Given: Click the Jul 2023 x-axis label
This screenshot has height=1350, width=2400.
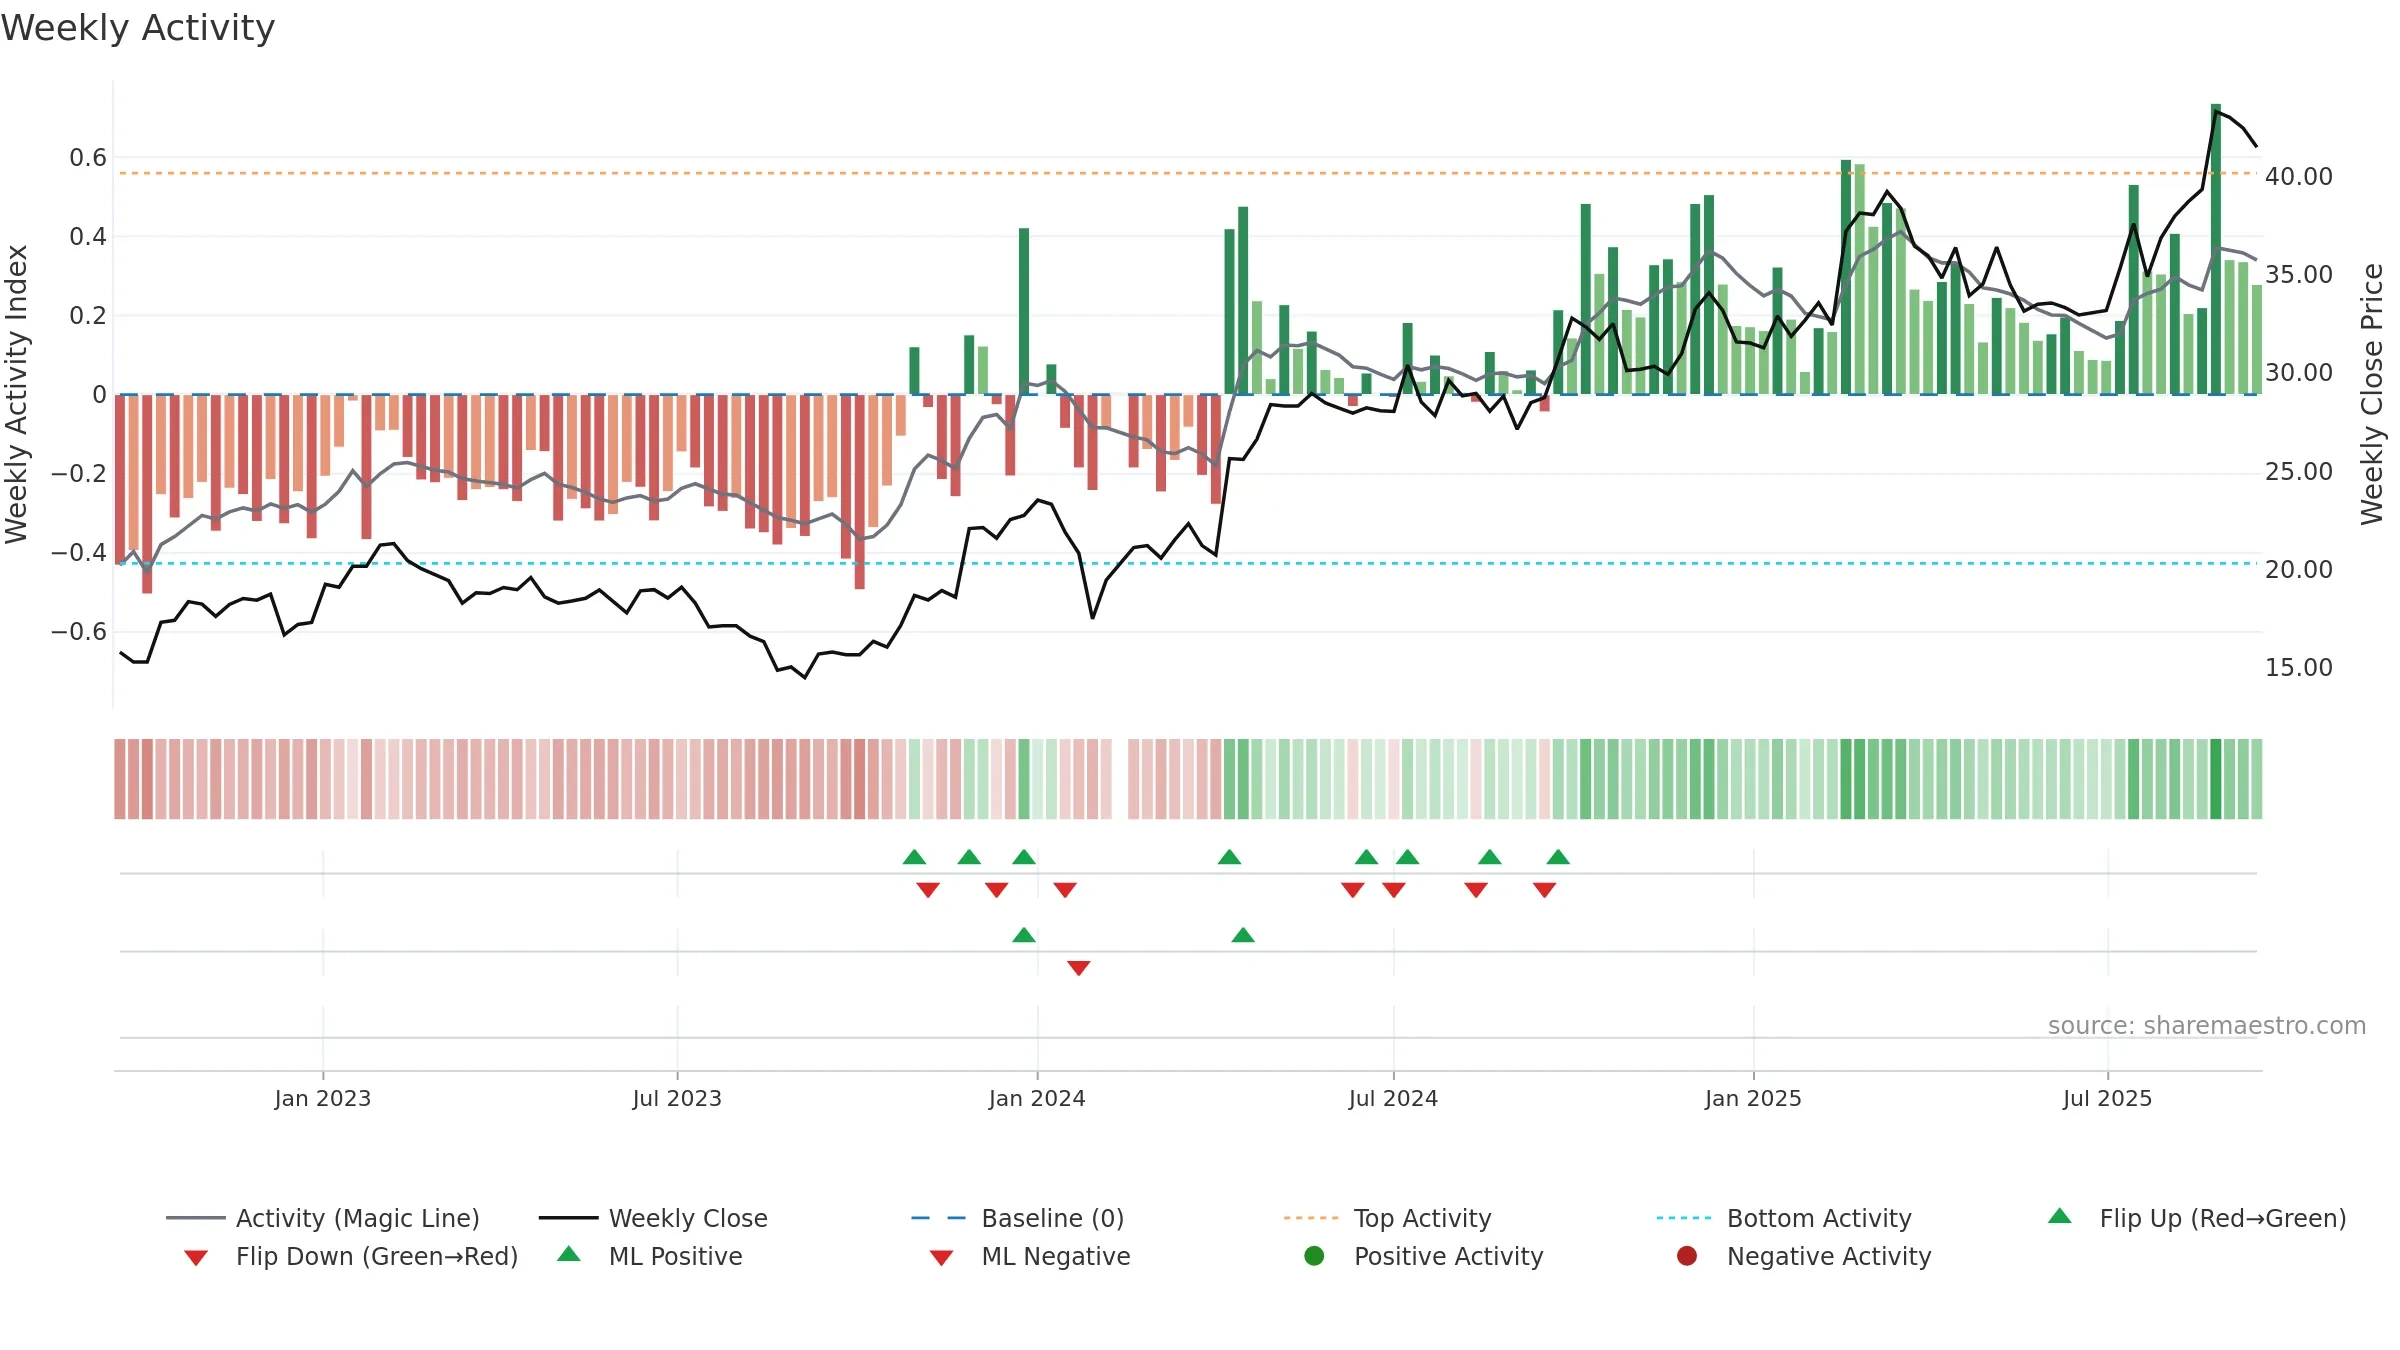Looking at the screenshot, I should [677, 1098].
